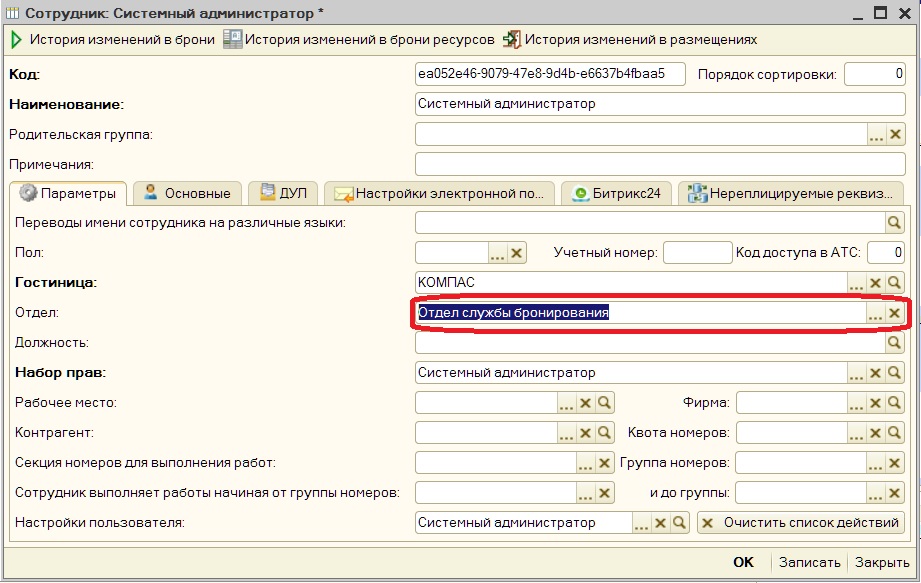The image size is (921, 583).
Task: Clear the Контрагент field
Action: pyautogui.click(x=585, y=433)
